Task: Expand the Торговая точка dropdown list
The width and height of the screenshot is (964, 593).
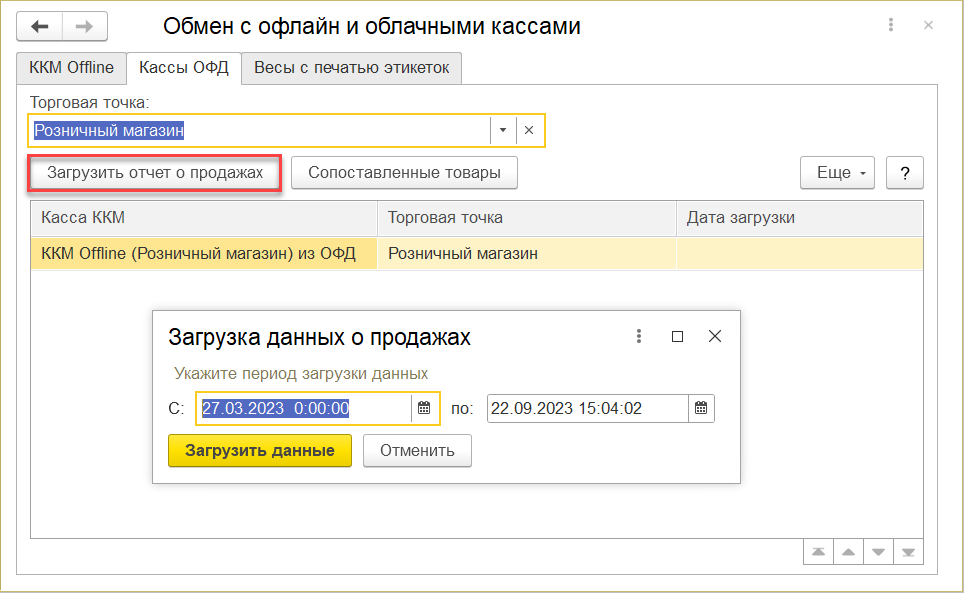Action: tap(502, 130)
